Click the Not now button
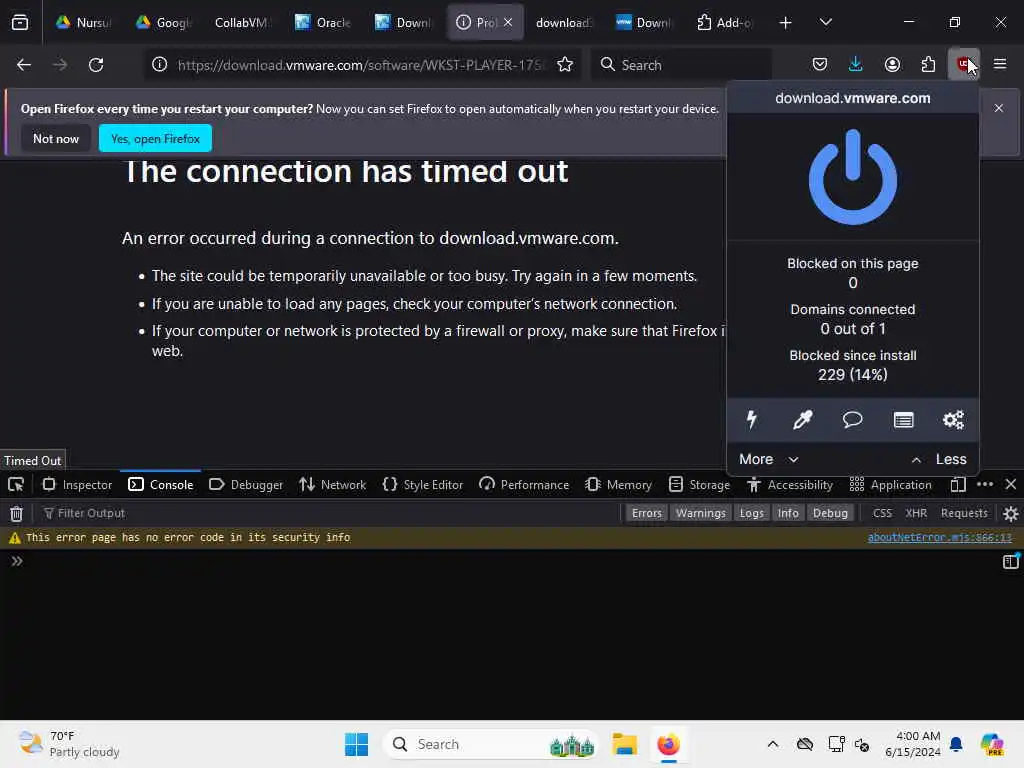This screenshot has width=1024, height=768. coord(56,138)
